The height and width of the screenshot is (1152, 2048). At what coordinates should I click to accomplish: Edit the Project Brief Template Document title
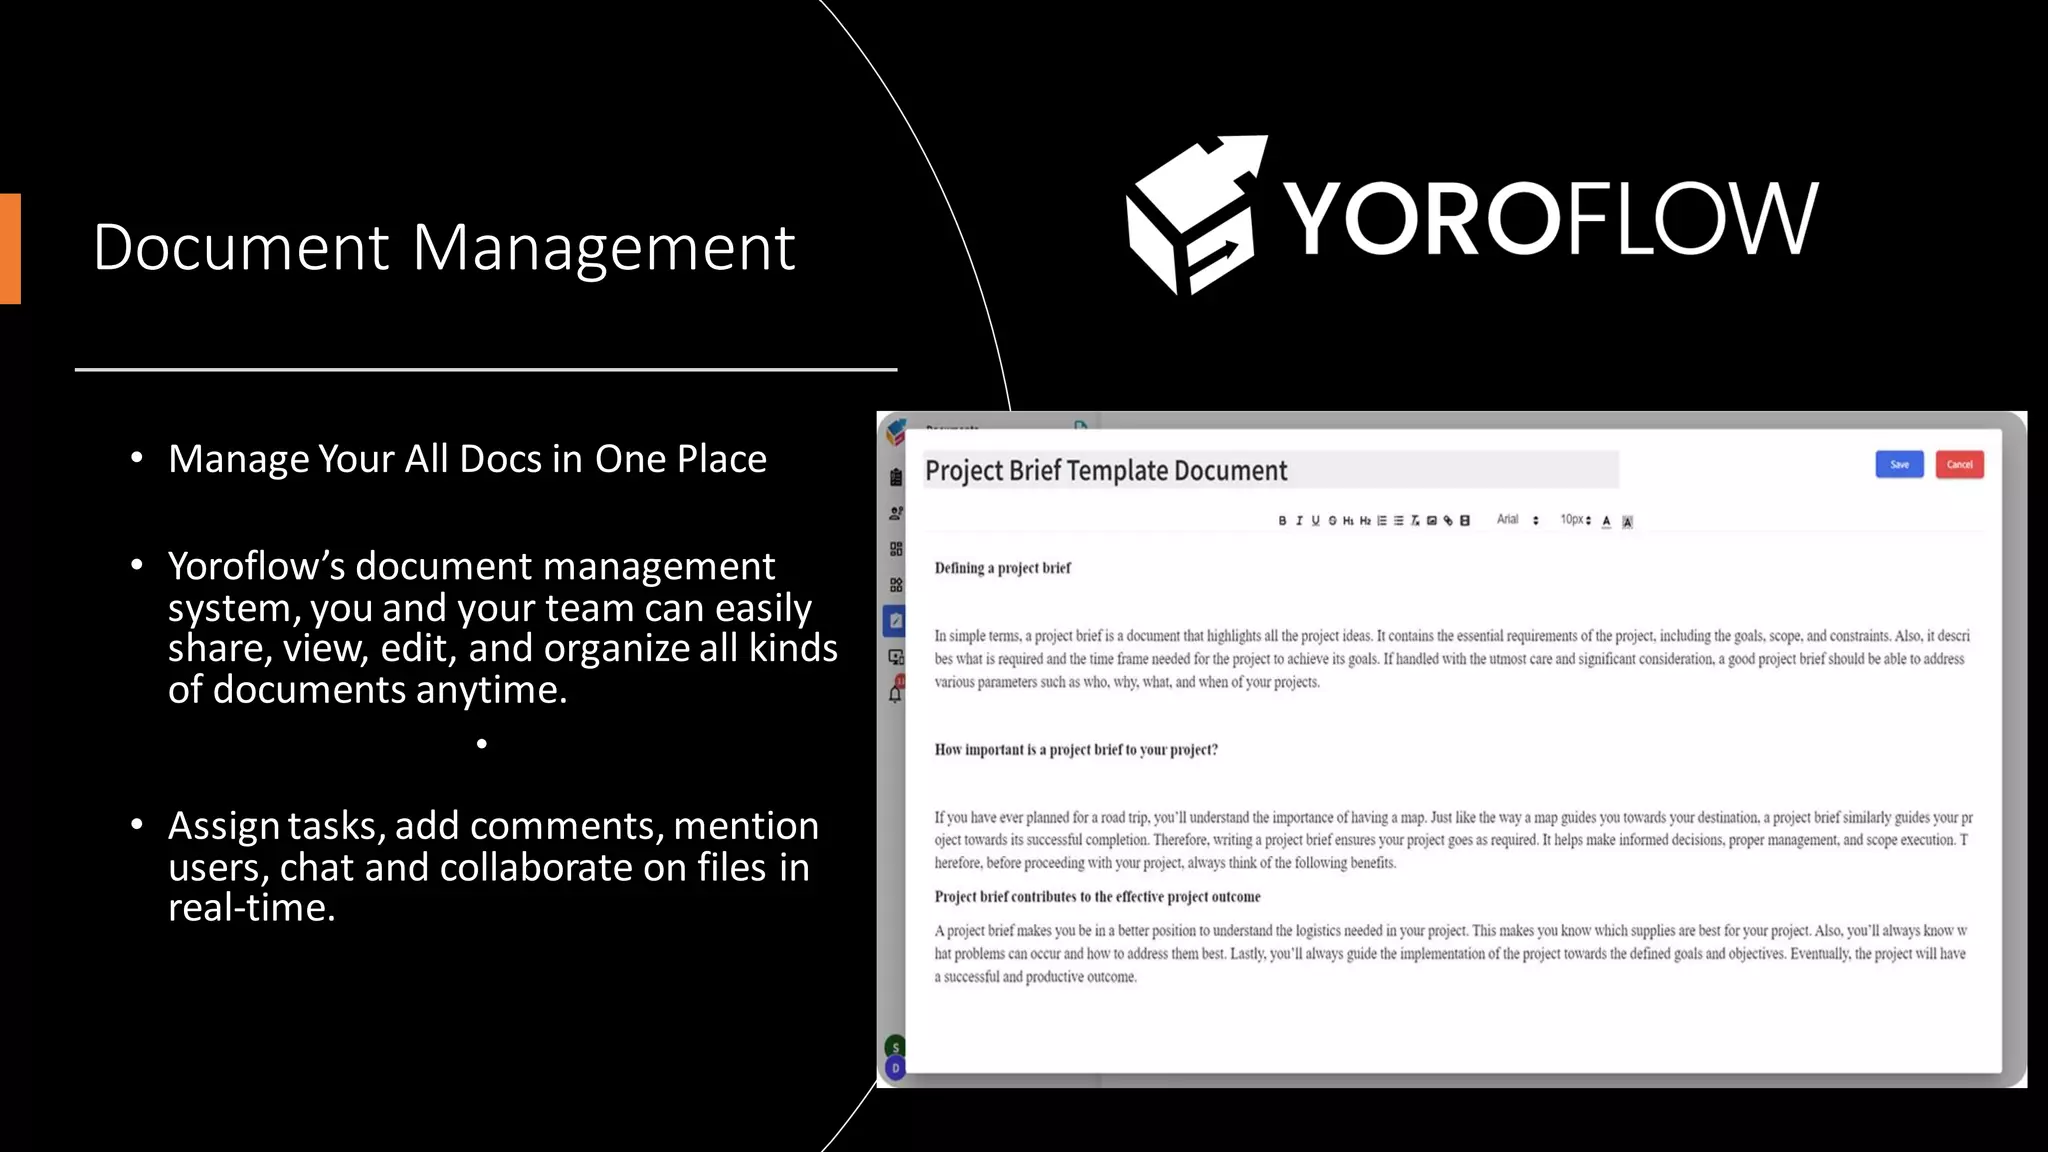click(x=1270, y=470)
